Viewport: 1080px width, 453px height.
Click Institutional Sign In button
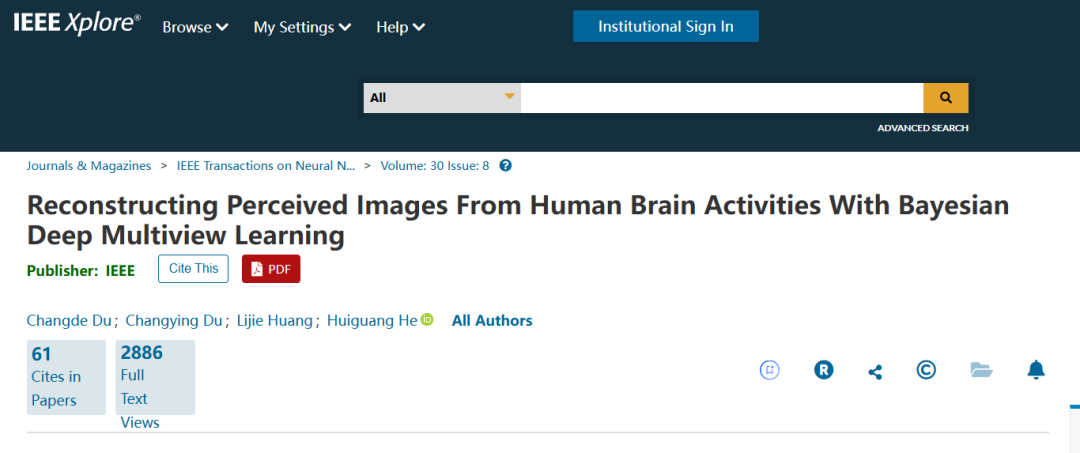tap(665, 26)
